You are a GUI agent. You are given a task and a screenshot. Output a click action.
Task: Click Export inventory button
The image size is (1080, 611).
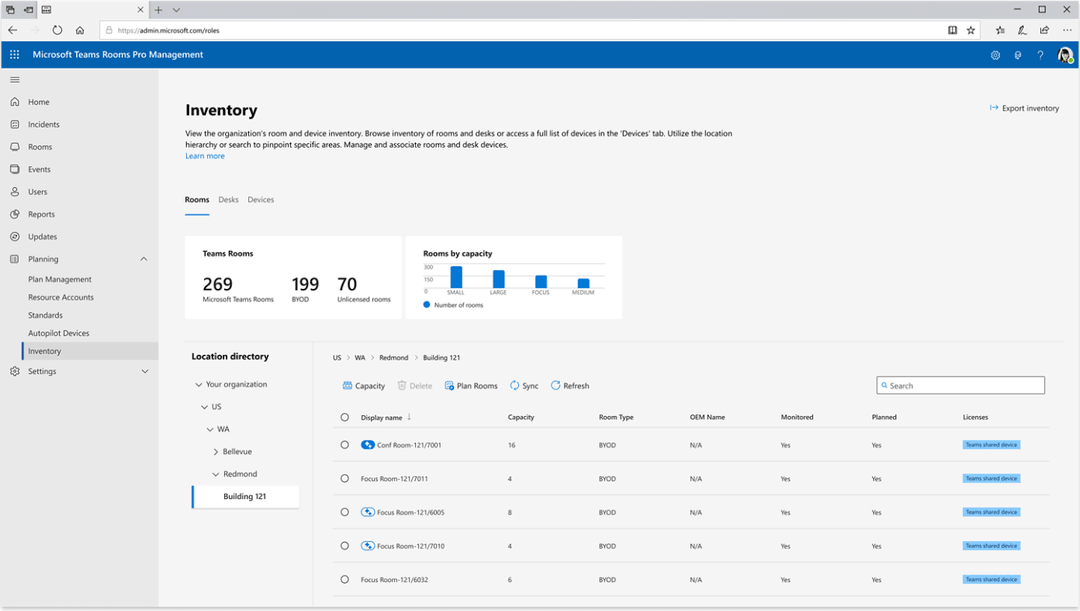click(1024, 108)
